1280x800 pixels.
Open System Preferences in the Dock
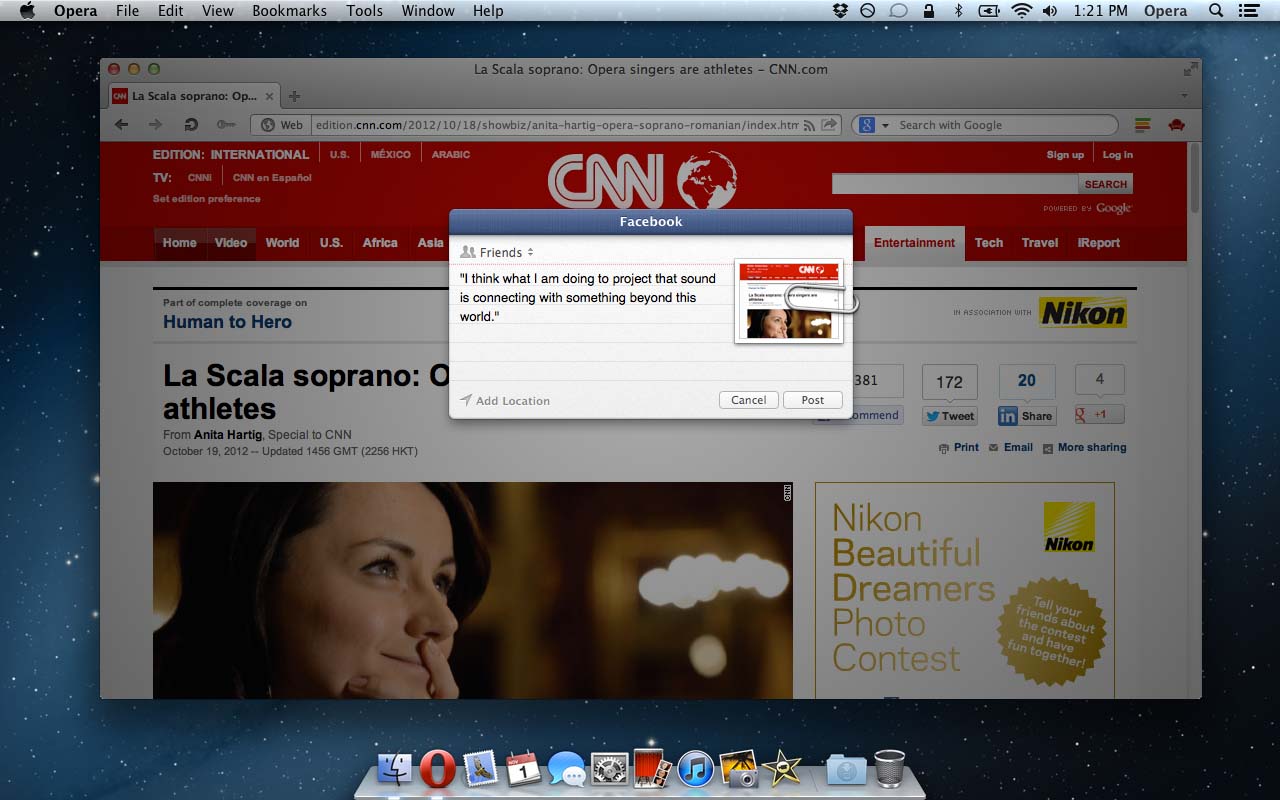pyautogui.click(x=610, y=769)
